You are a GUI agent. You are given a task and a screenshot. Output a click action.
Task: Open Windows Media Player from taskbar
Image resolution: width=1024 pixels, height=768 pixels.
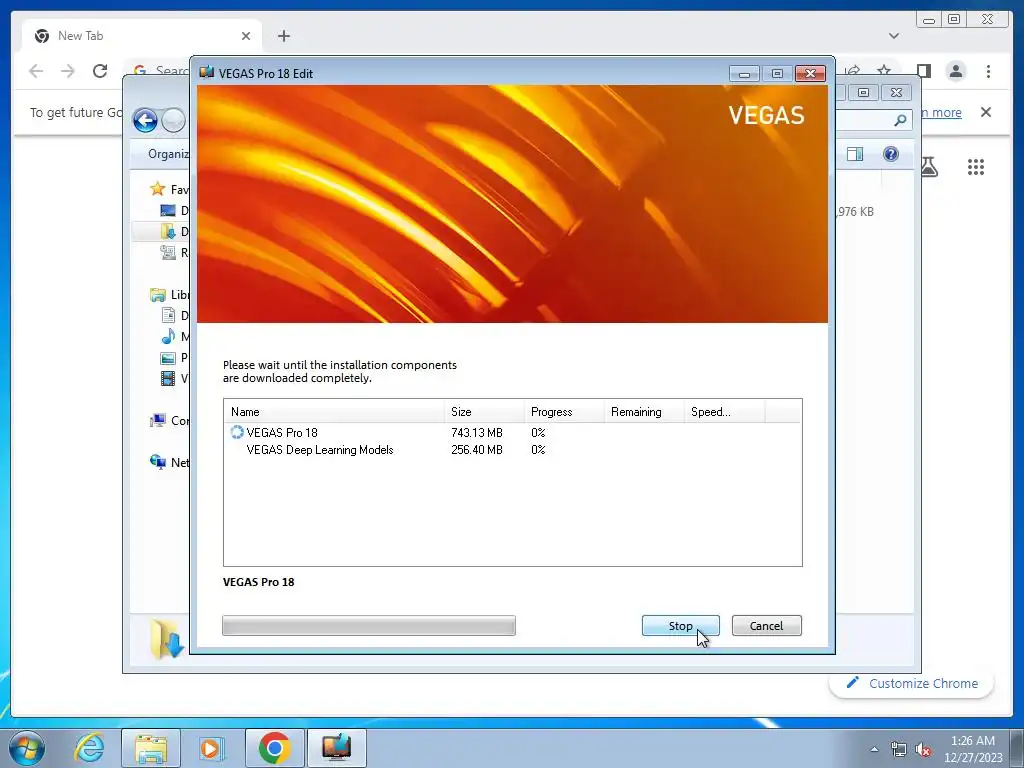tap(211, 748)
